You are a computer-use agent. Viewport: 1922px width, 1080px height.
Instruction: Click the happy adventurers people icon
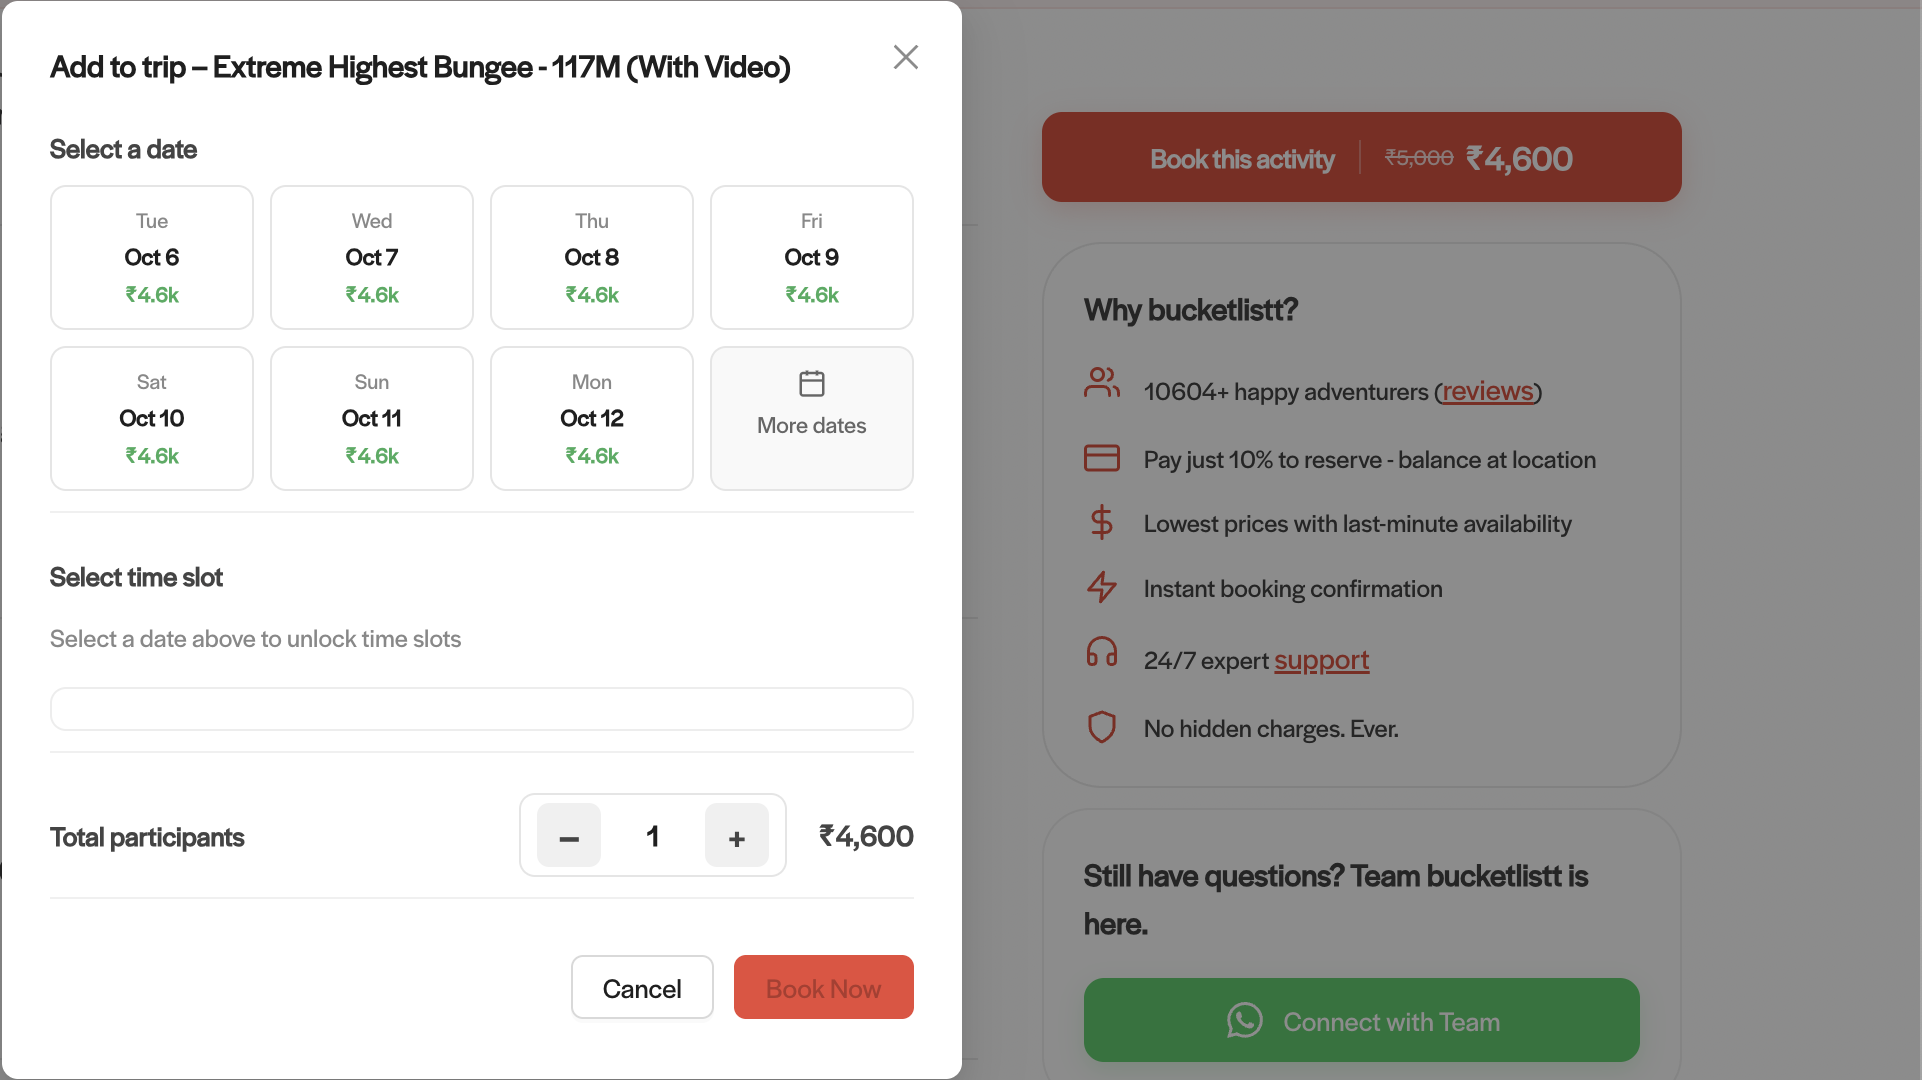(1102, 383)
